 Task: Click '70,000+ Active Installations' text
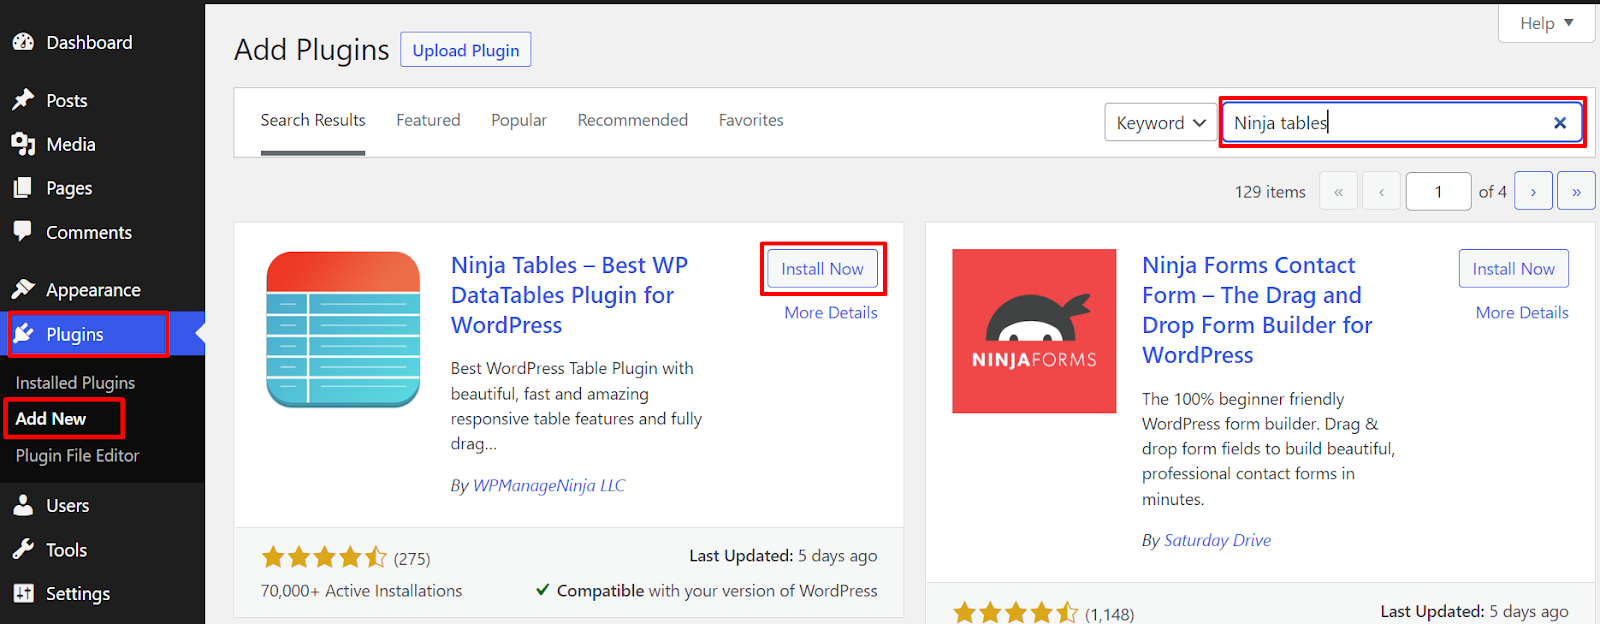[362, 591]
